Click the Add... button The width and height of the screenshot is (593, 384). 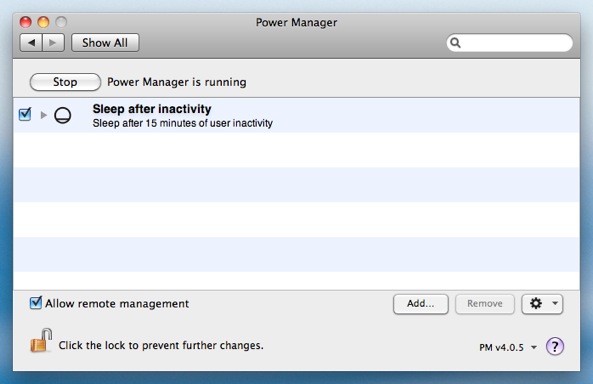point(421,304)
